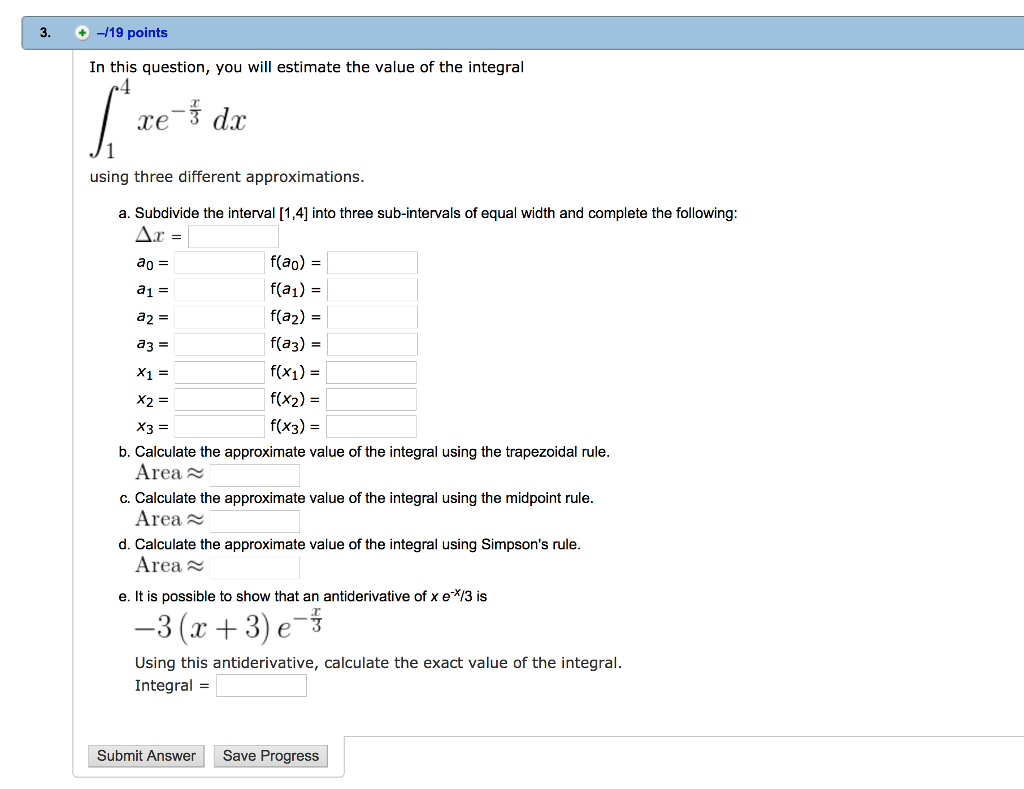Click the Submit Answer button
The height and width of the screenshot is (789, 1024).
point(146,756)
